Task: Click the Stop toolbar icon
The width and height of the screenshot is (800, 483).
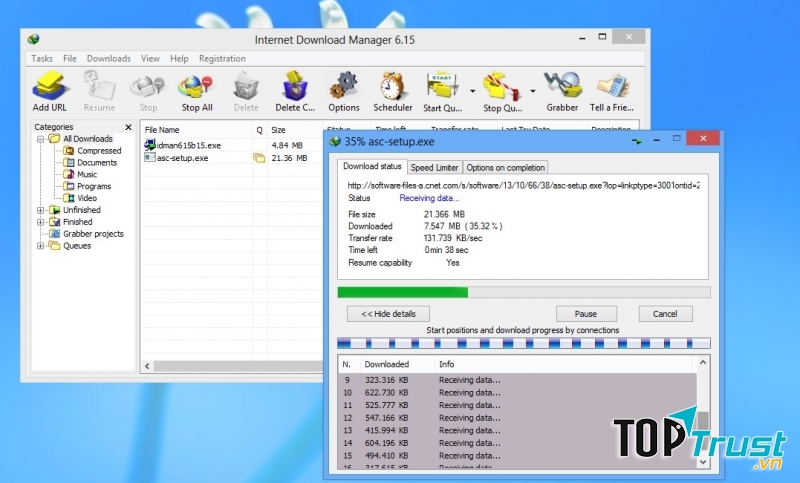Action: tap(148, 86)
